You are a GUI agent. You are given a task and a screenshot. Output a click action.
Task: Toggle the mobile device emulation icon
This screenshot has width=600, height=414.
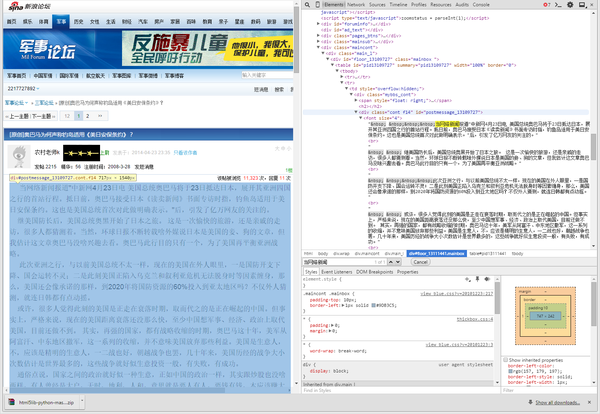click(x=317, y=5)
